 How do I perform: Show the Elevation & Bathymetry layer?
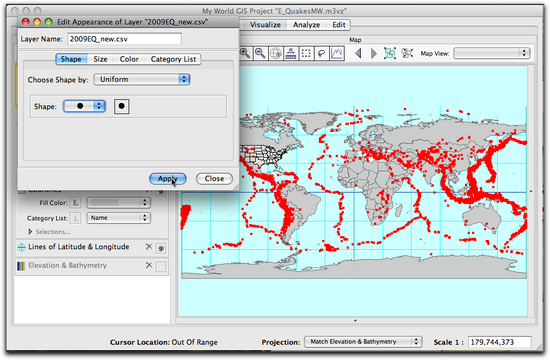click(161, 267)
